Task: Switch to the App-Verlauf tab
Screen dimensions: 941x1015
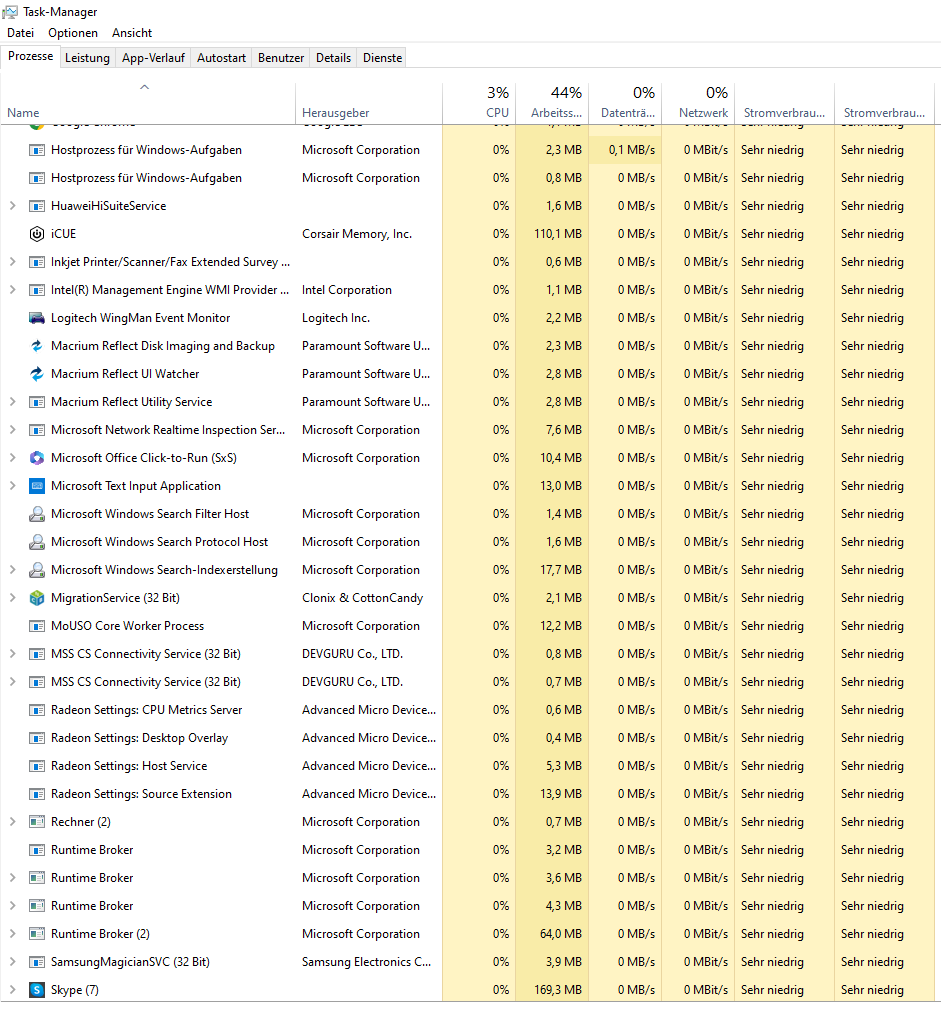Action: 153,58
